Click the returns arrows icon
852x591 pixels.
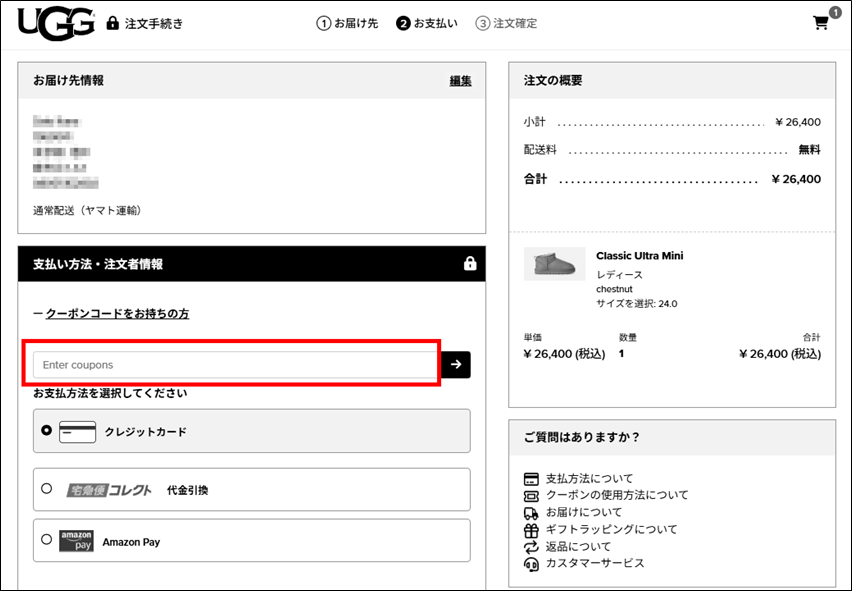[531, 547]
